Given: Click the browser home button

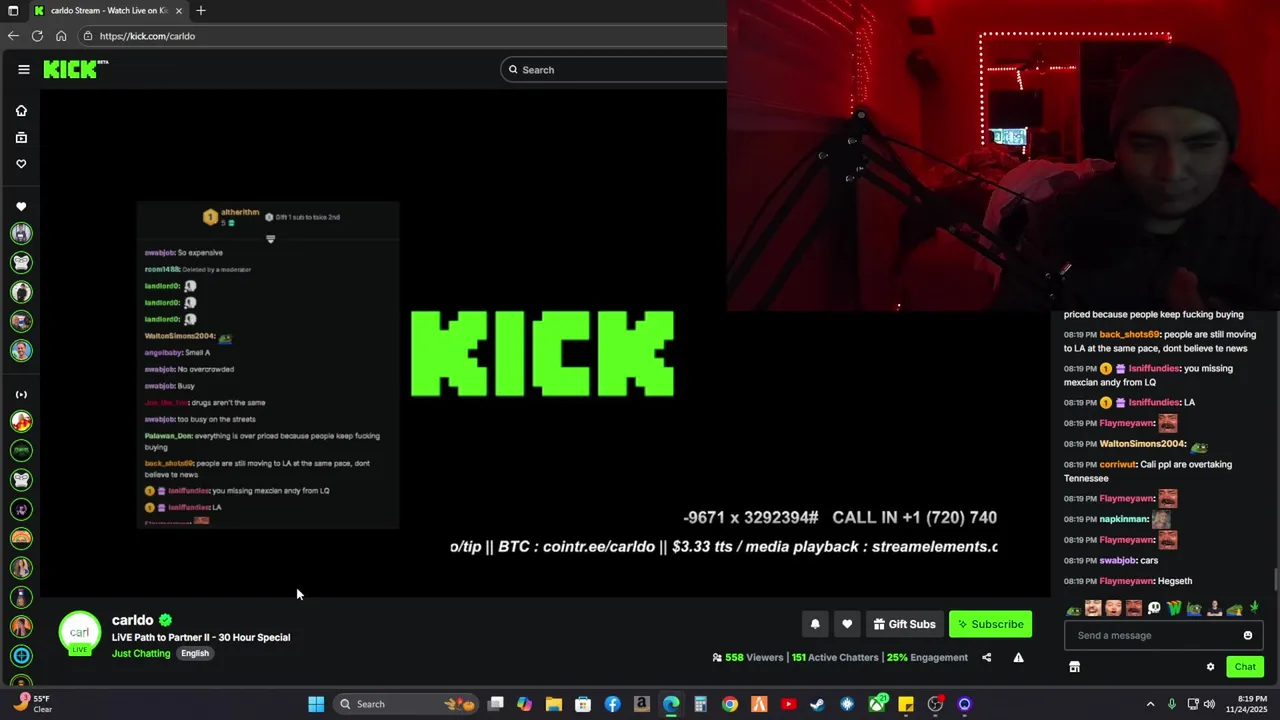Looking at the screenshot, I should pos(61,36).
